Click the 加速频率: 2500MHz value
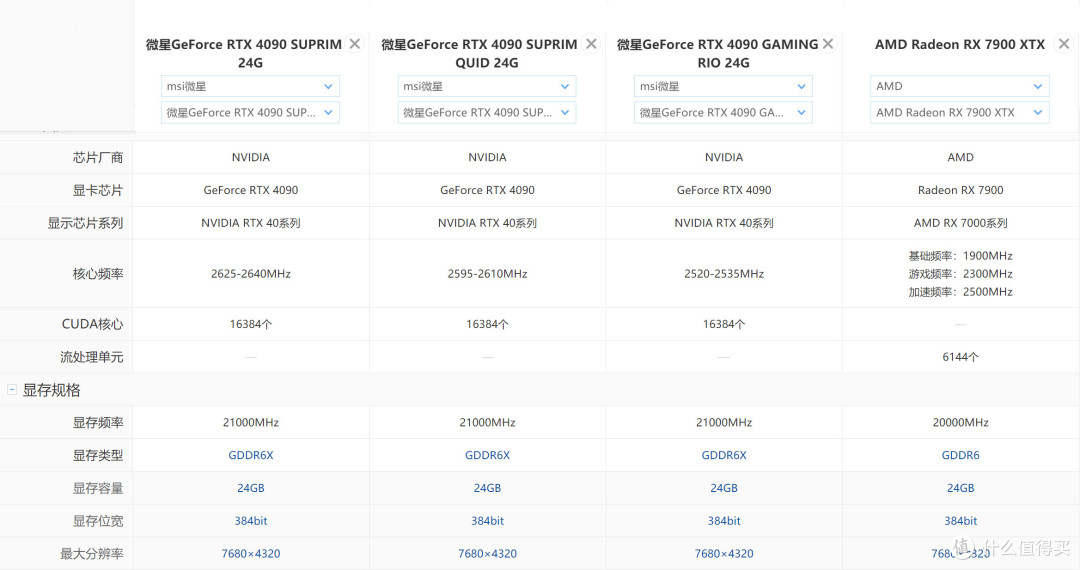This screenshot has height=570, width=1080. (x=961, y=292)
